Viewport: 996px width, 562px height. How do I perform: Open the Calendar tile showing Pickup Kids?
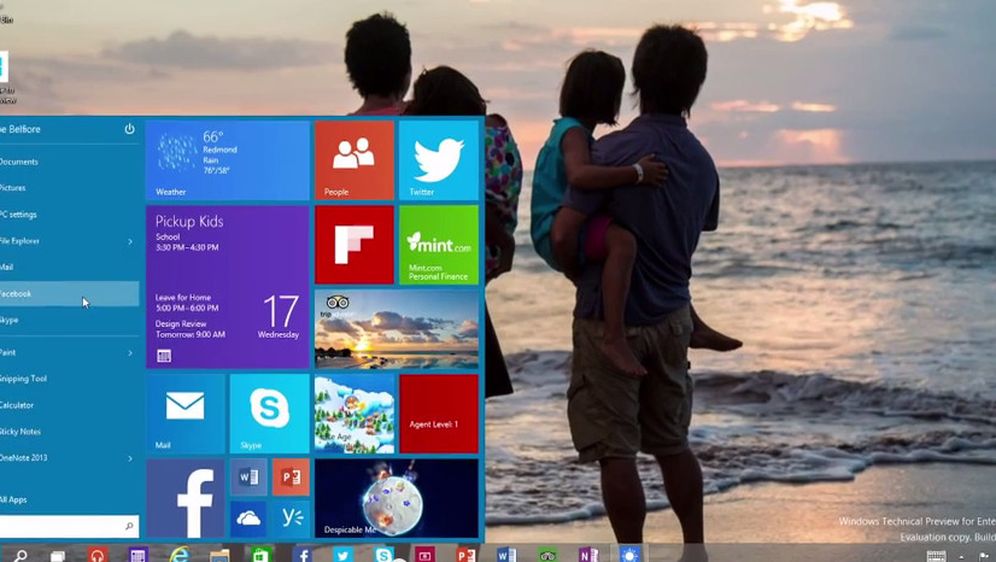pyautogui.click(x=227, y=287)
